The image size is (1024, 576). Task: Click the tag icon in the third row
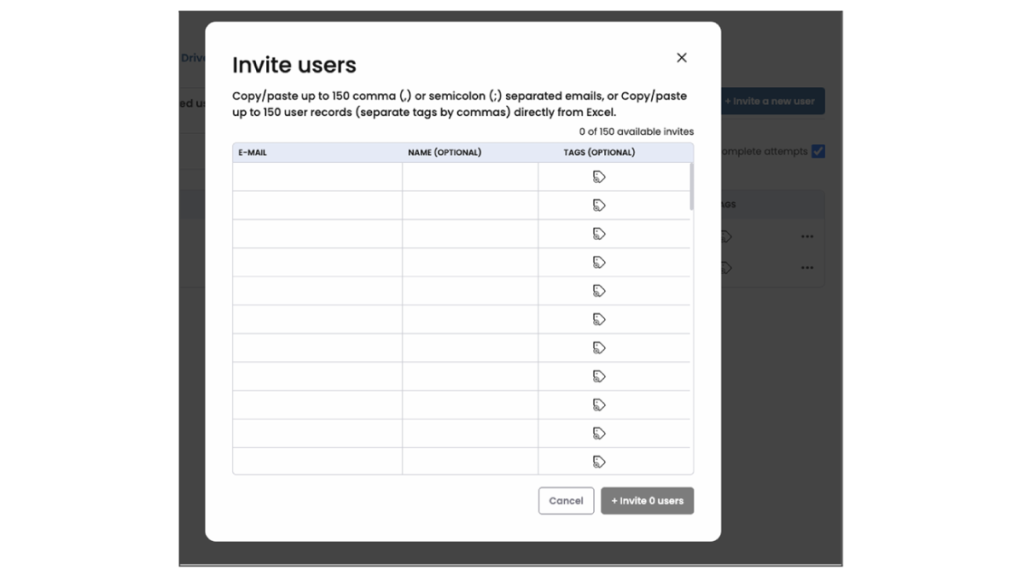(599, 234)
